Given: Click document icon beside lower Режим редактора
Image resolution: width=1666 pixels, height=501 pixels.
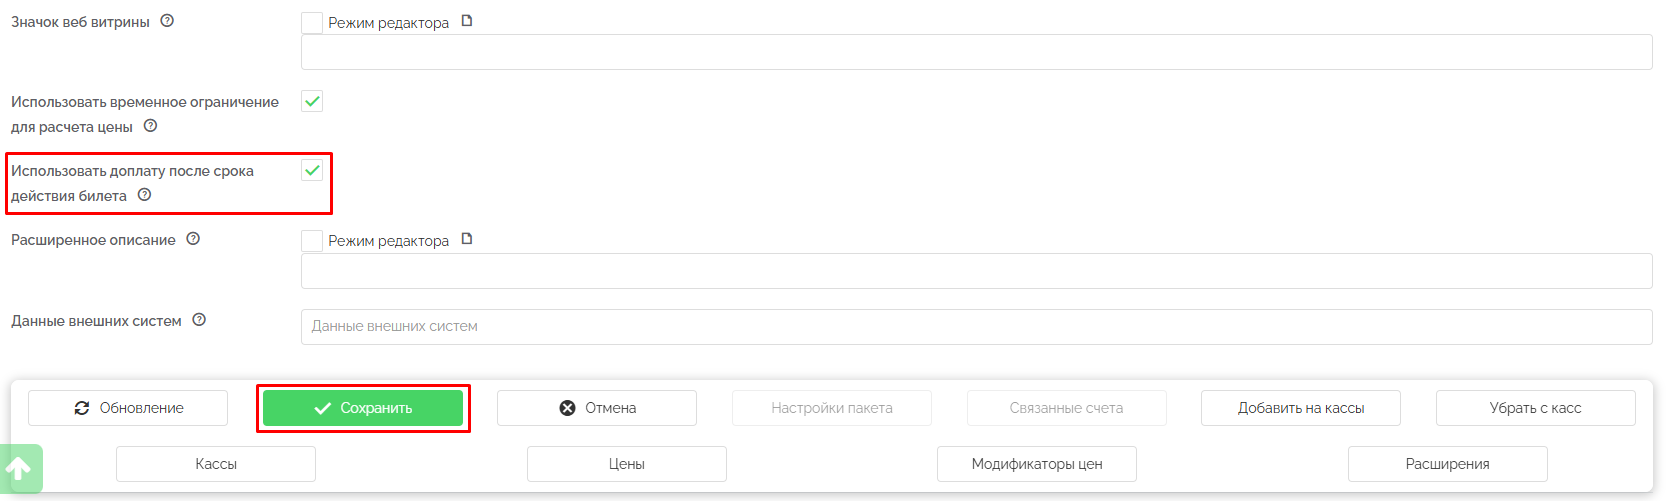Looking at the screenshot, I should tap(467, 239).
